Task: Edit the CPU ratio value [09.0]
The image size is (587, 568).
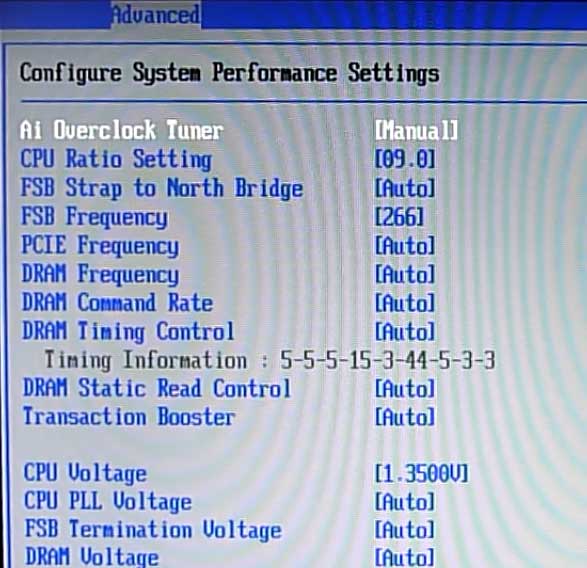Action: (x=405, y=159)
